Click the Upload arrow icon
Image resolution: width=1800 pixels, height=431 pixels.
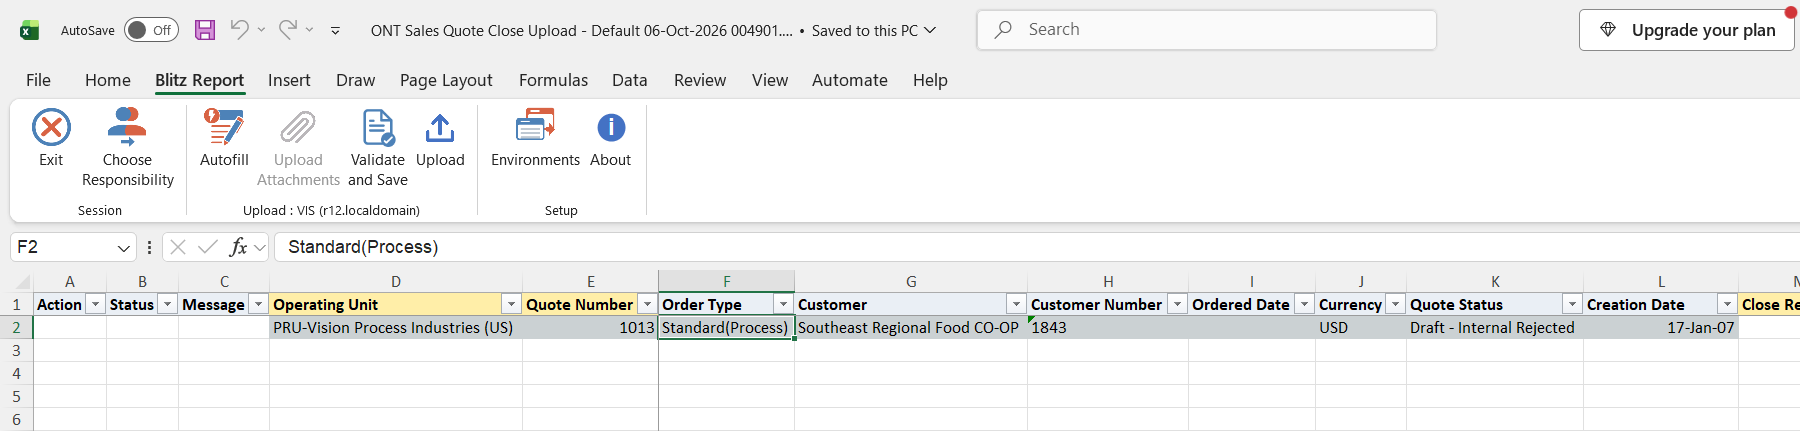440,128
